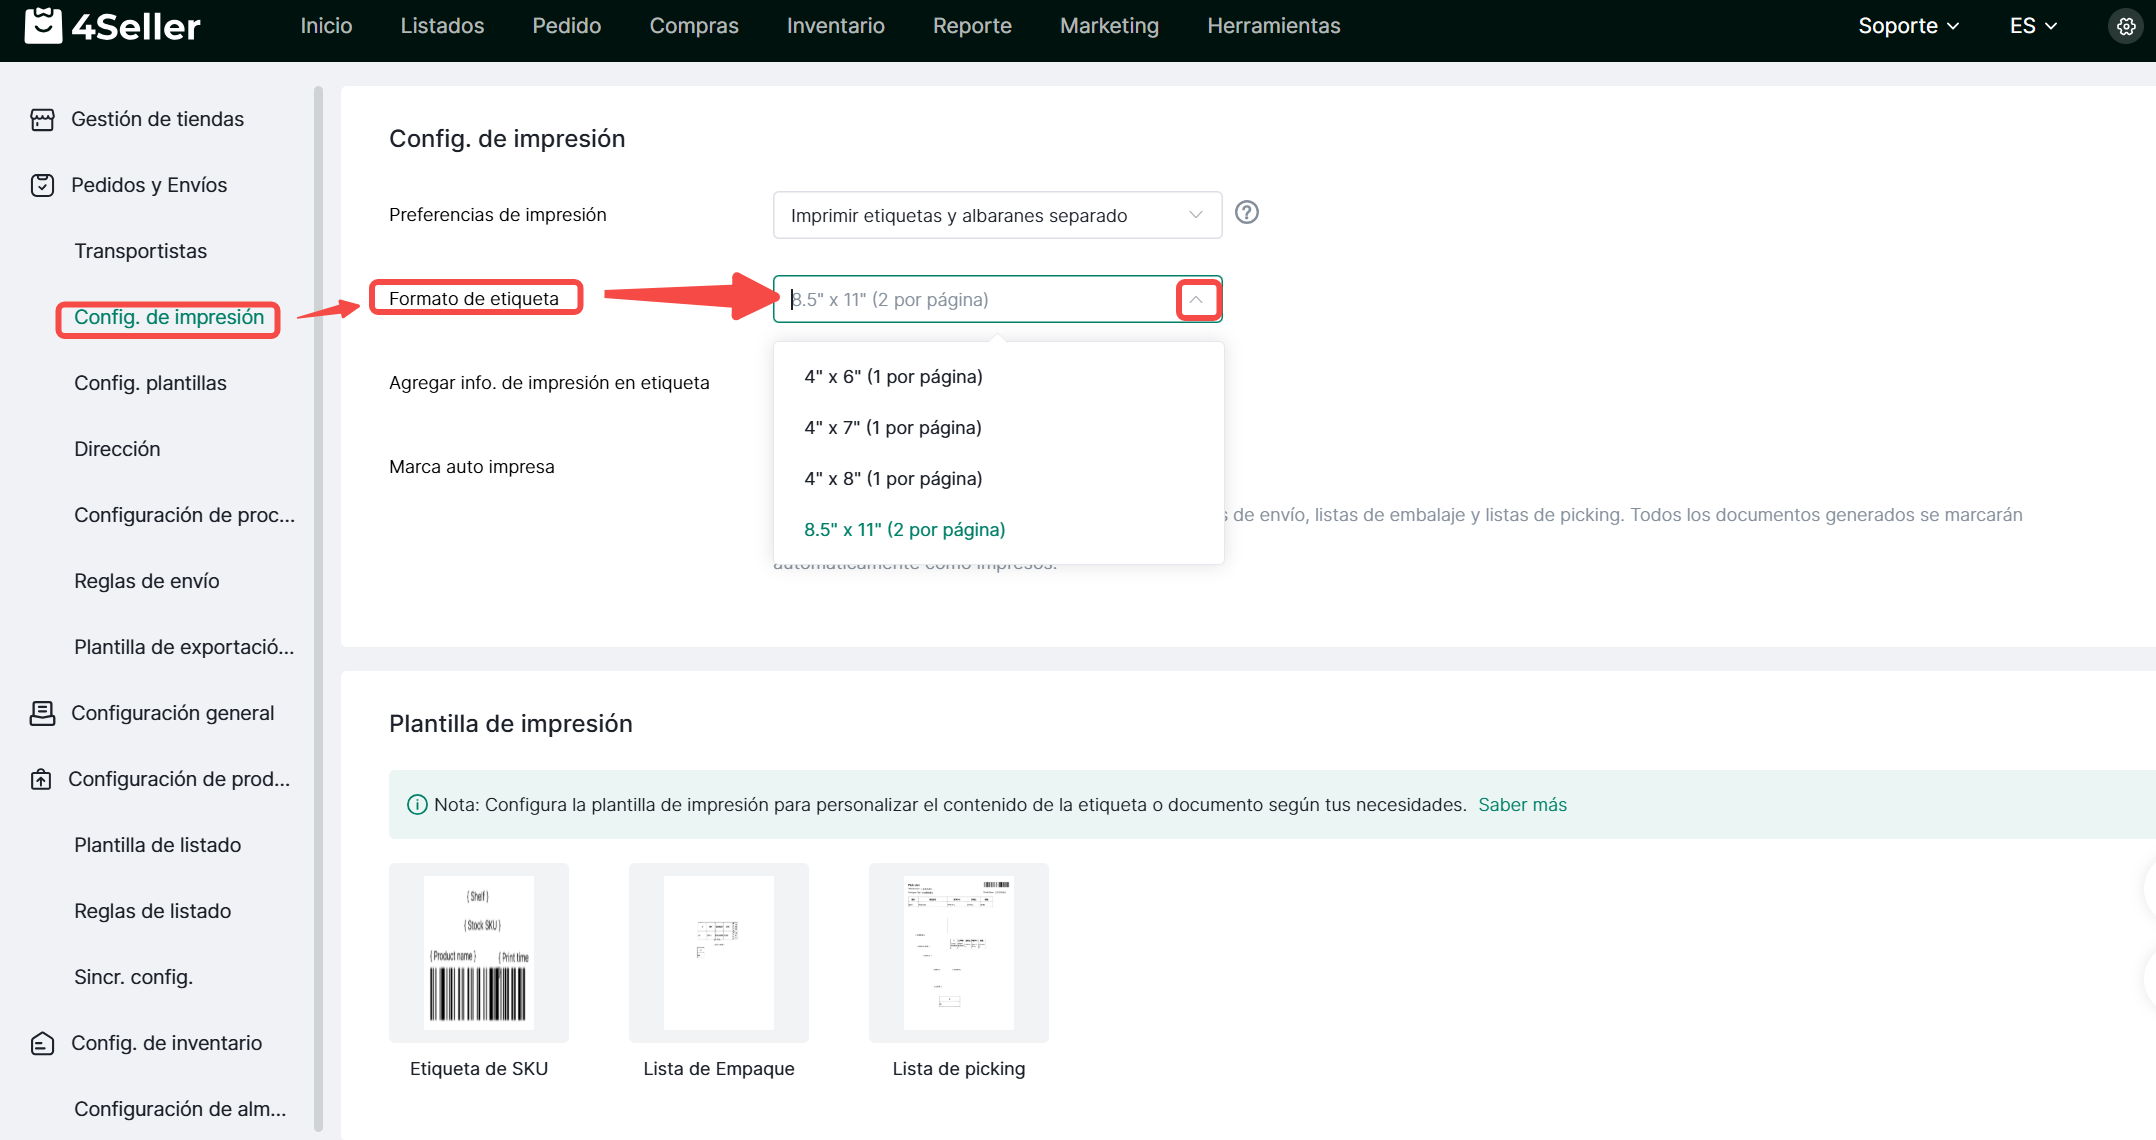
Task: Click Gestión de tiendas store icon
Action: pyautogui.click(x=42, y=120)
